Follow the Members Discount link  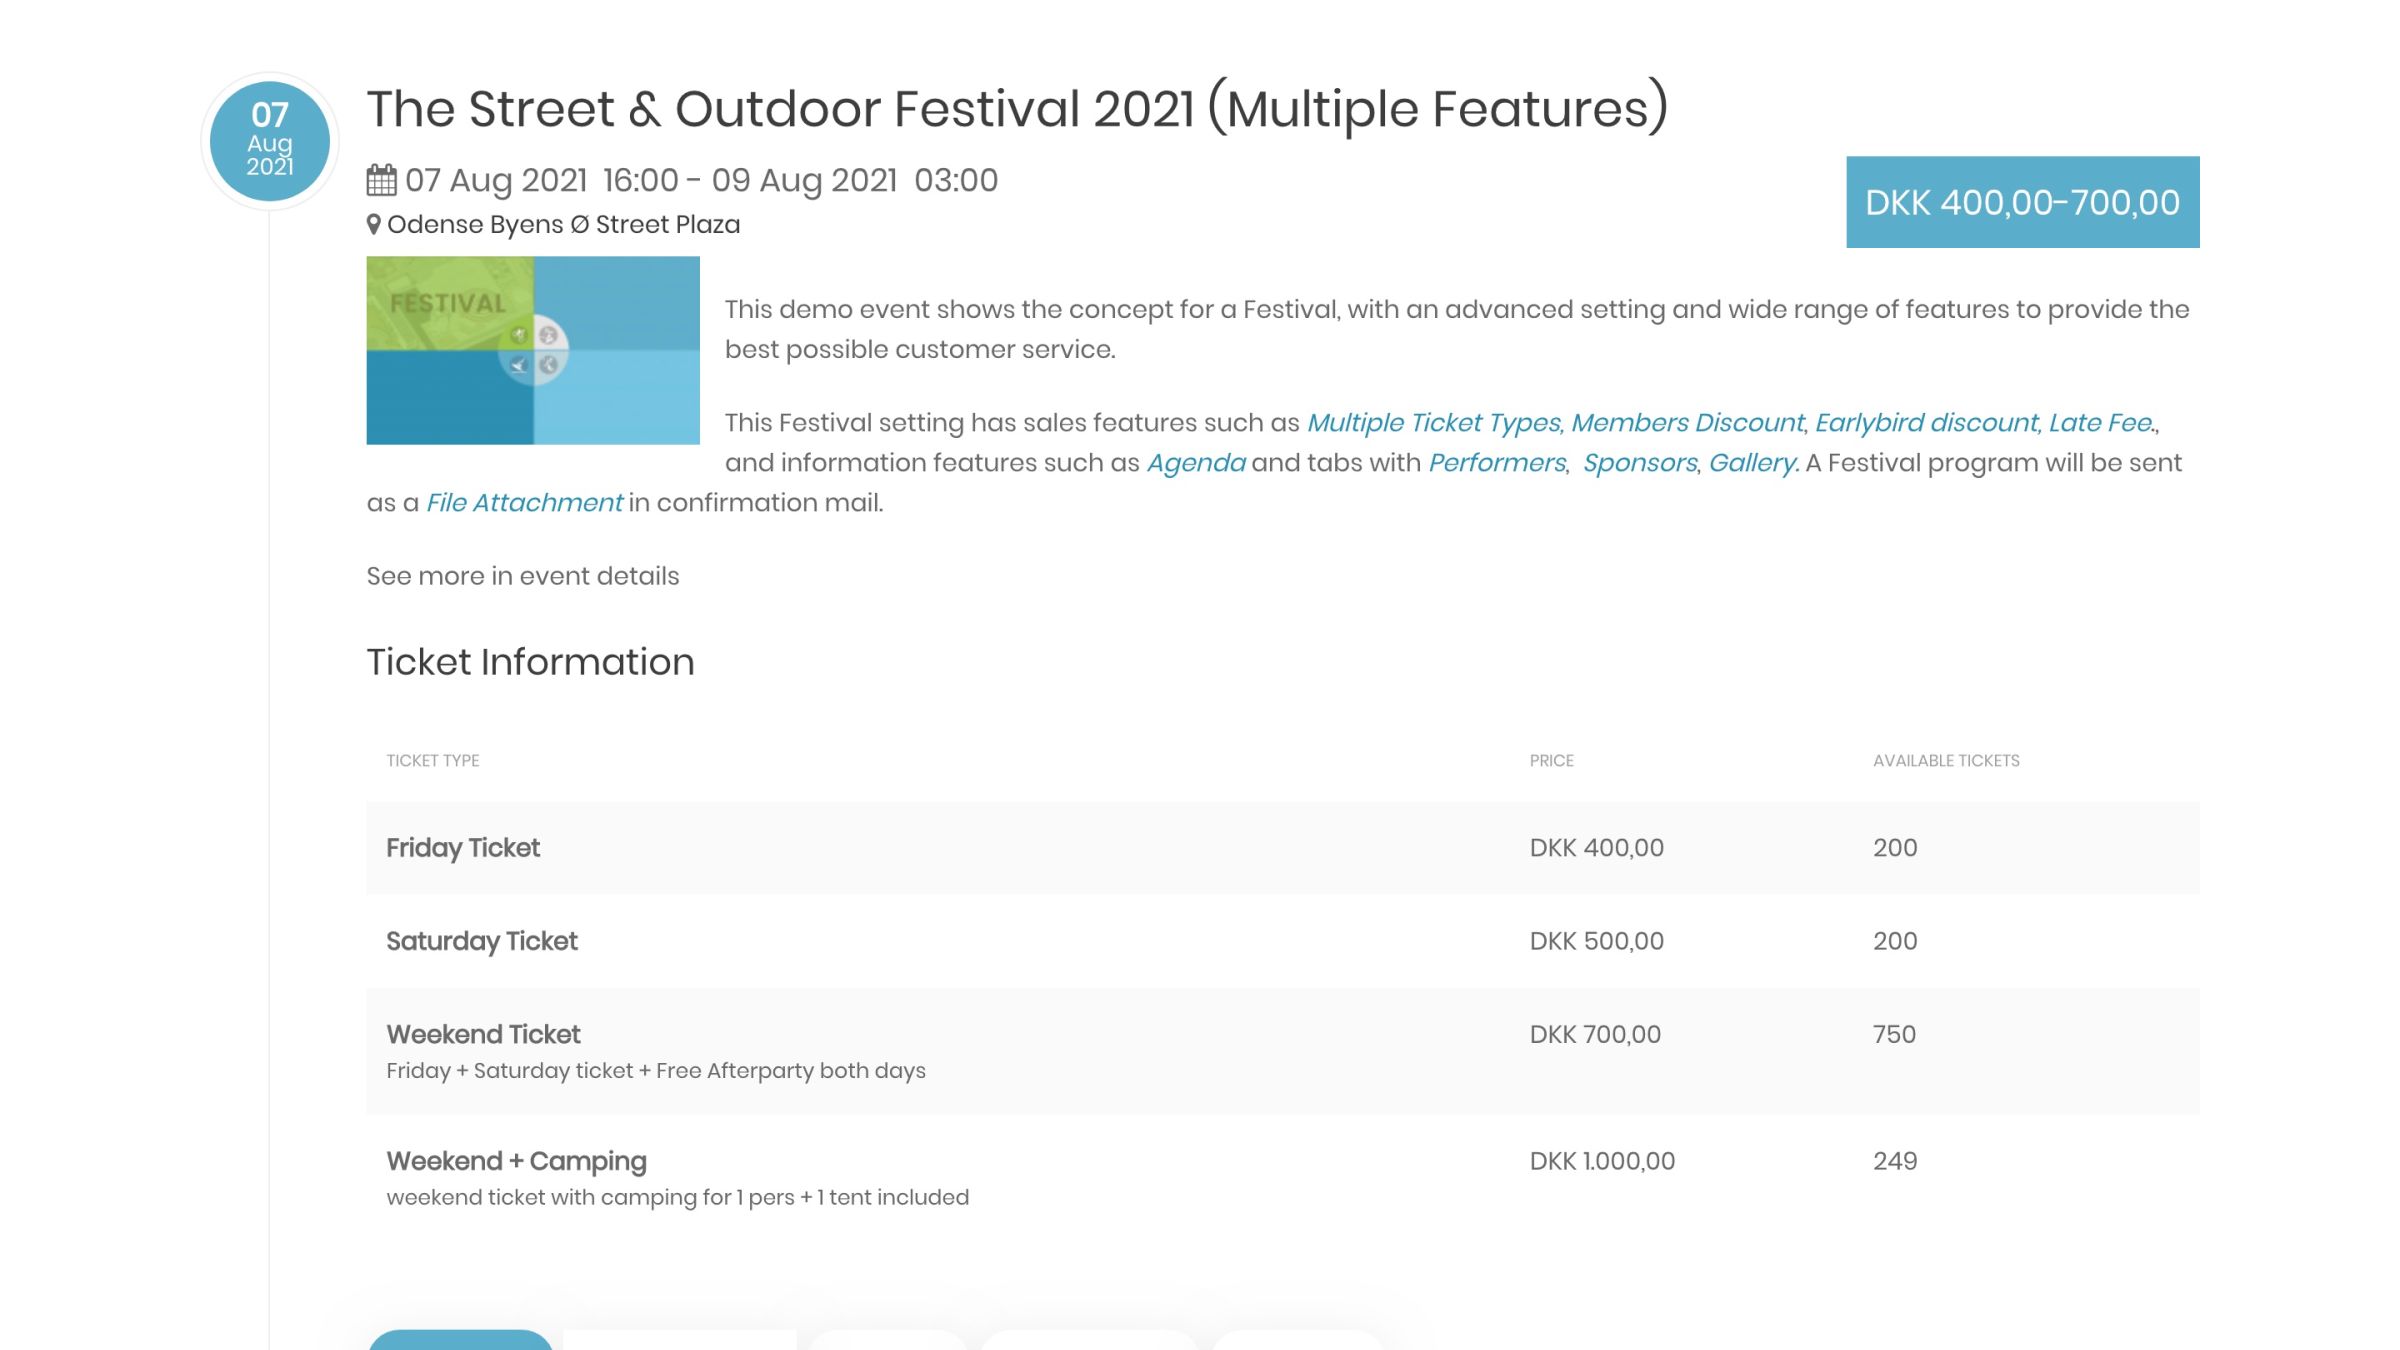point(1688,423)
